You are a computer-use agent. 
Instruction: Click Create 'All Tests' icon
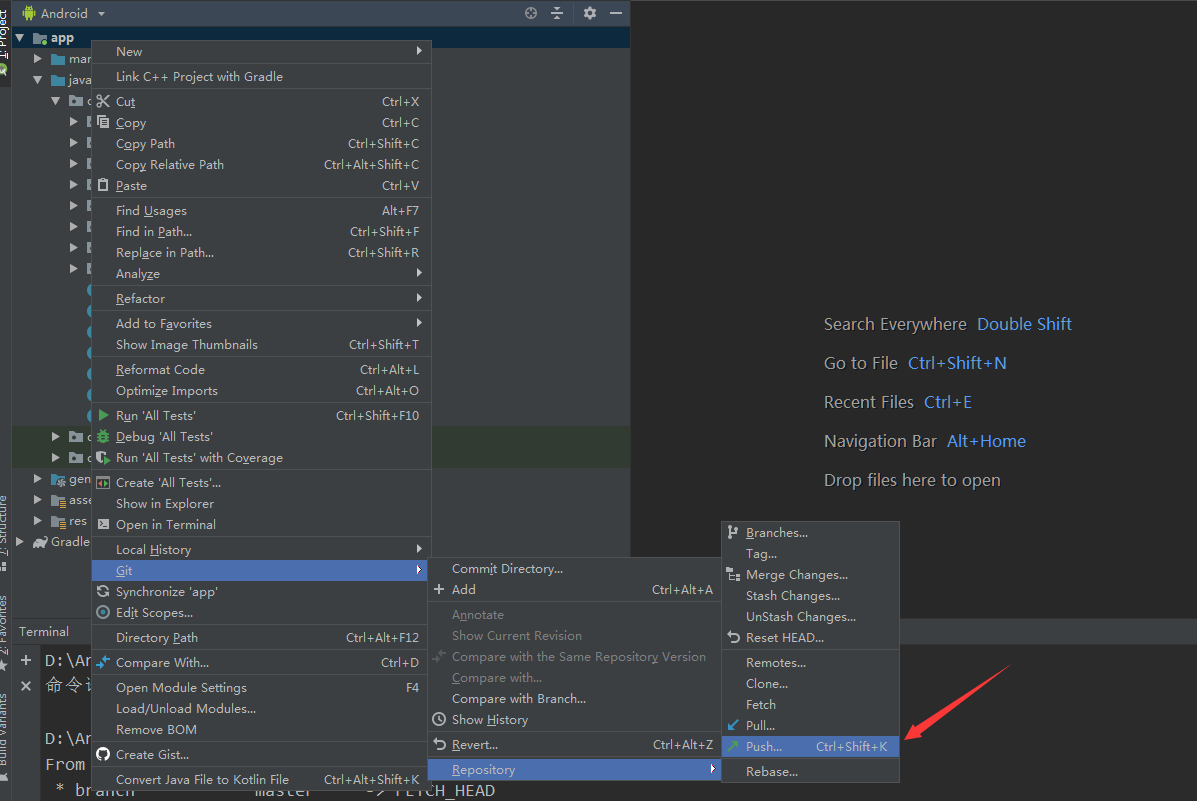coord(103,483)
